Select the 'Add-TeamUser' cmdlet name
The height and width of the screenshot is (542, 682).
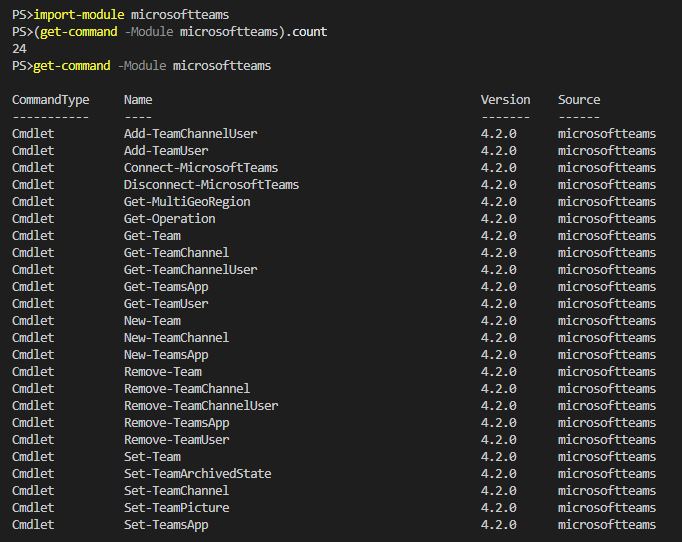tap(166, 151)
